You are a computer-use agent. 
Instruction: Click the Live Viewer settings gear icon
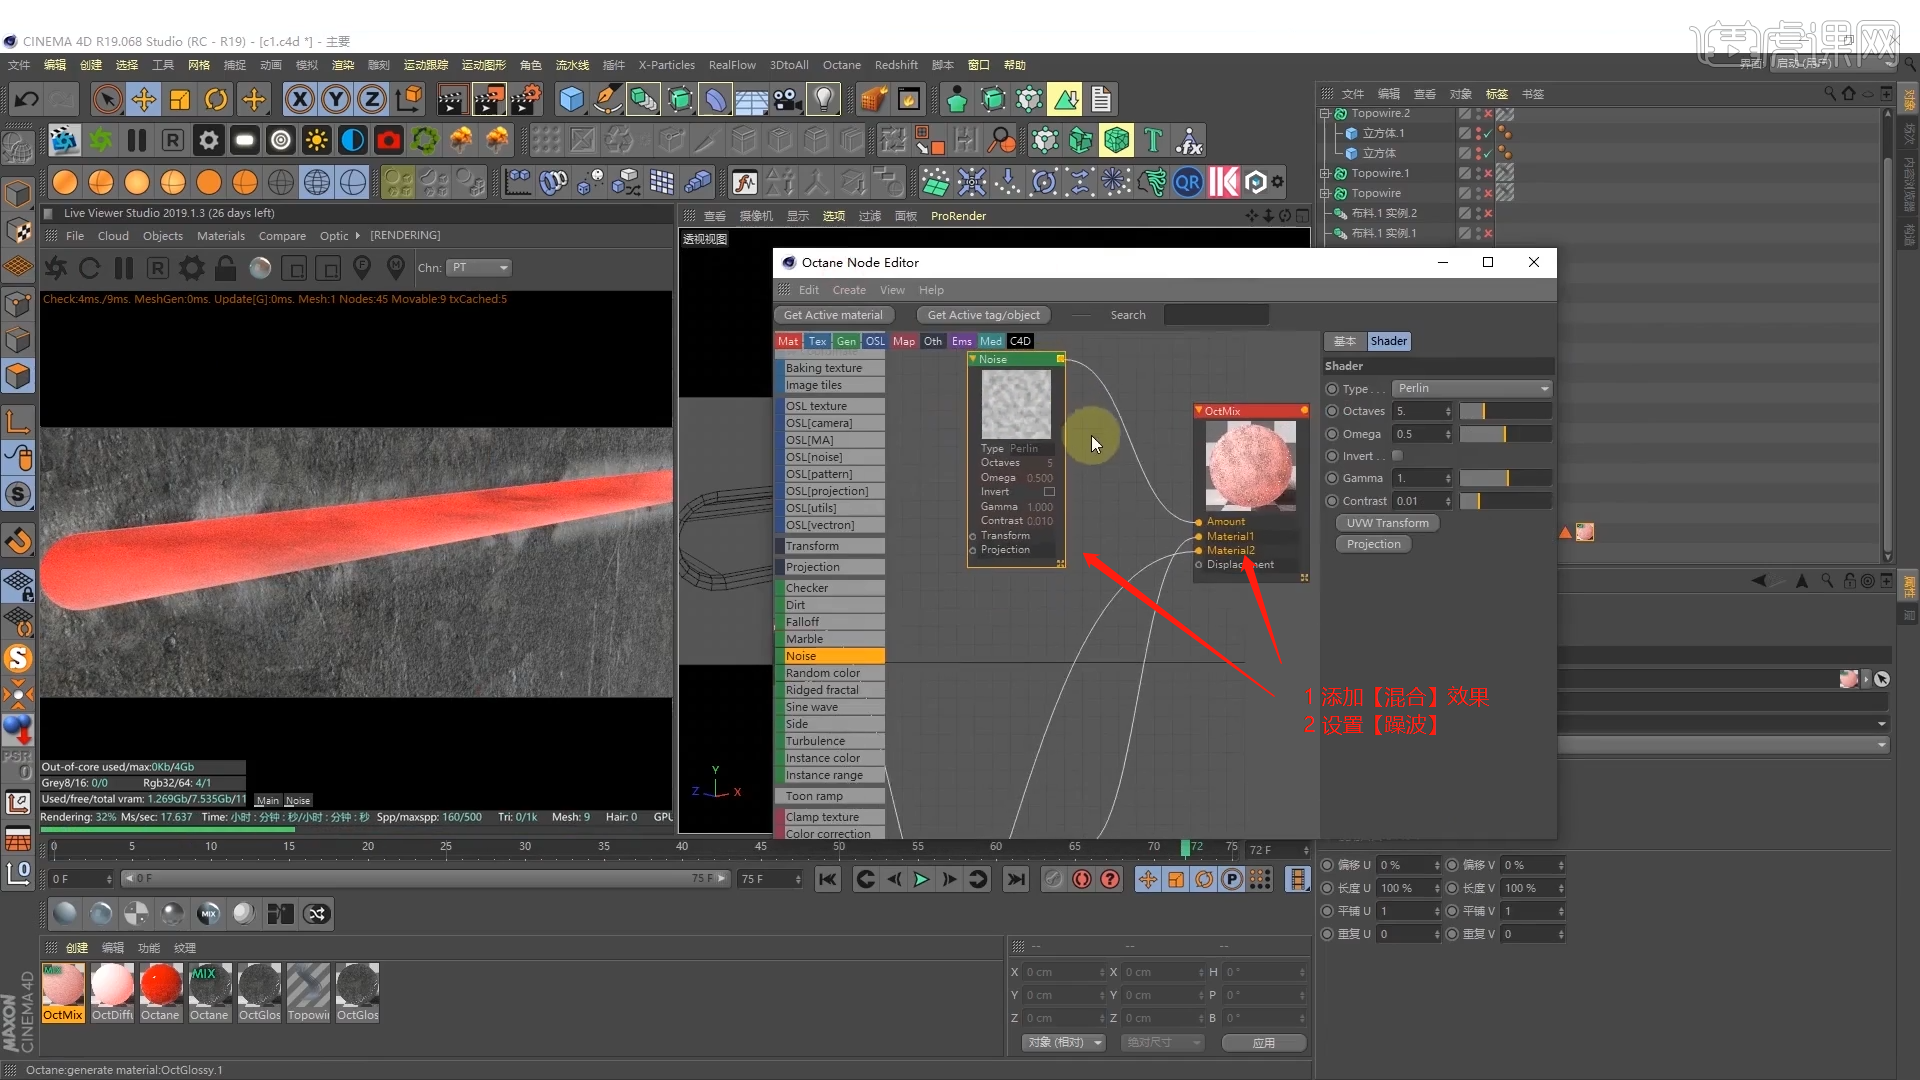192,268
